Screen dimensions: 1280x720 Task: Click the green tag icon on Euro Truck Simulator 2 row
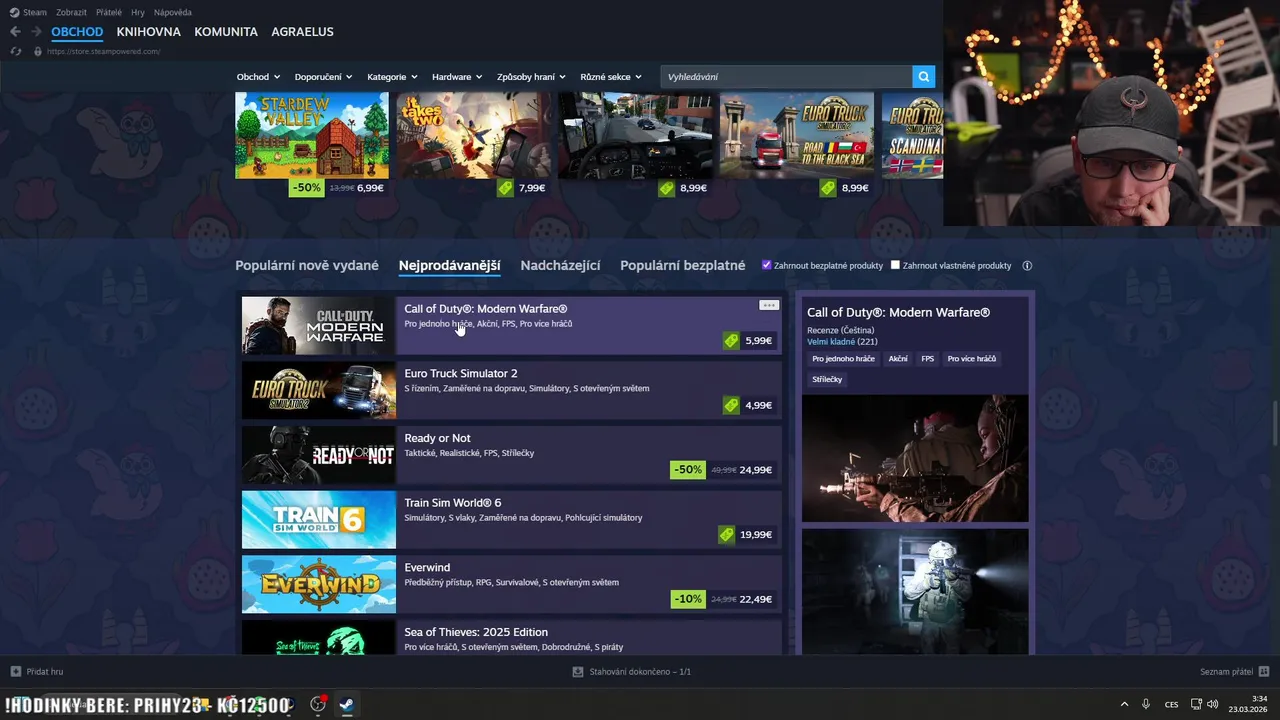point(731,405)
